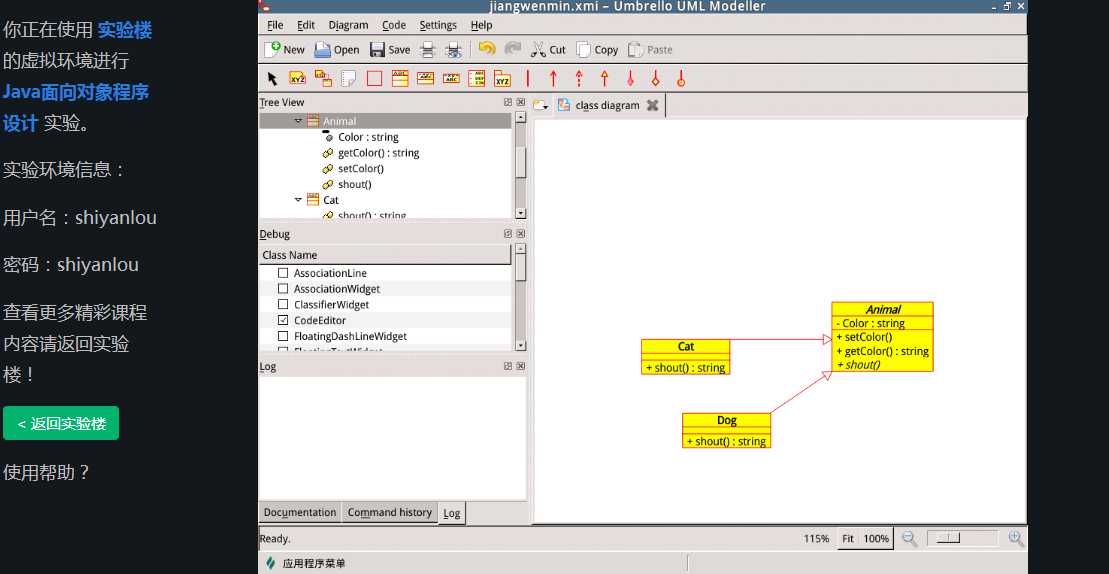Zoom out with the minus magnifier icon

click(x=910, y=539)
